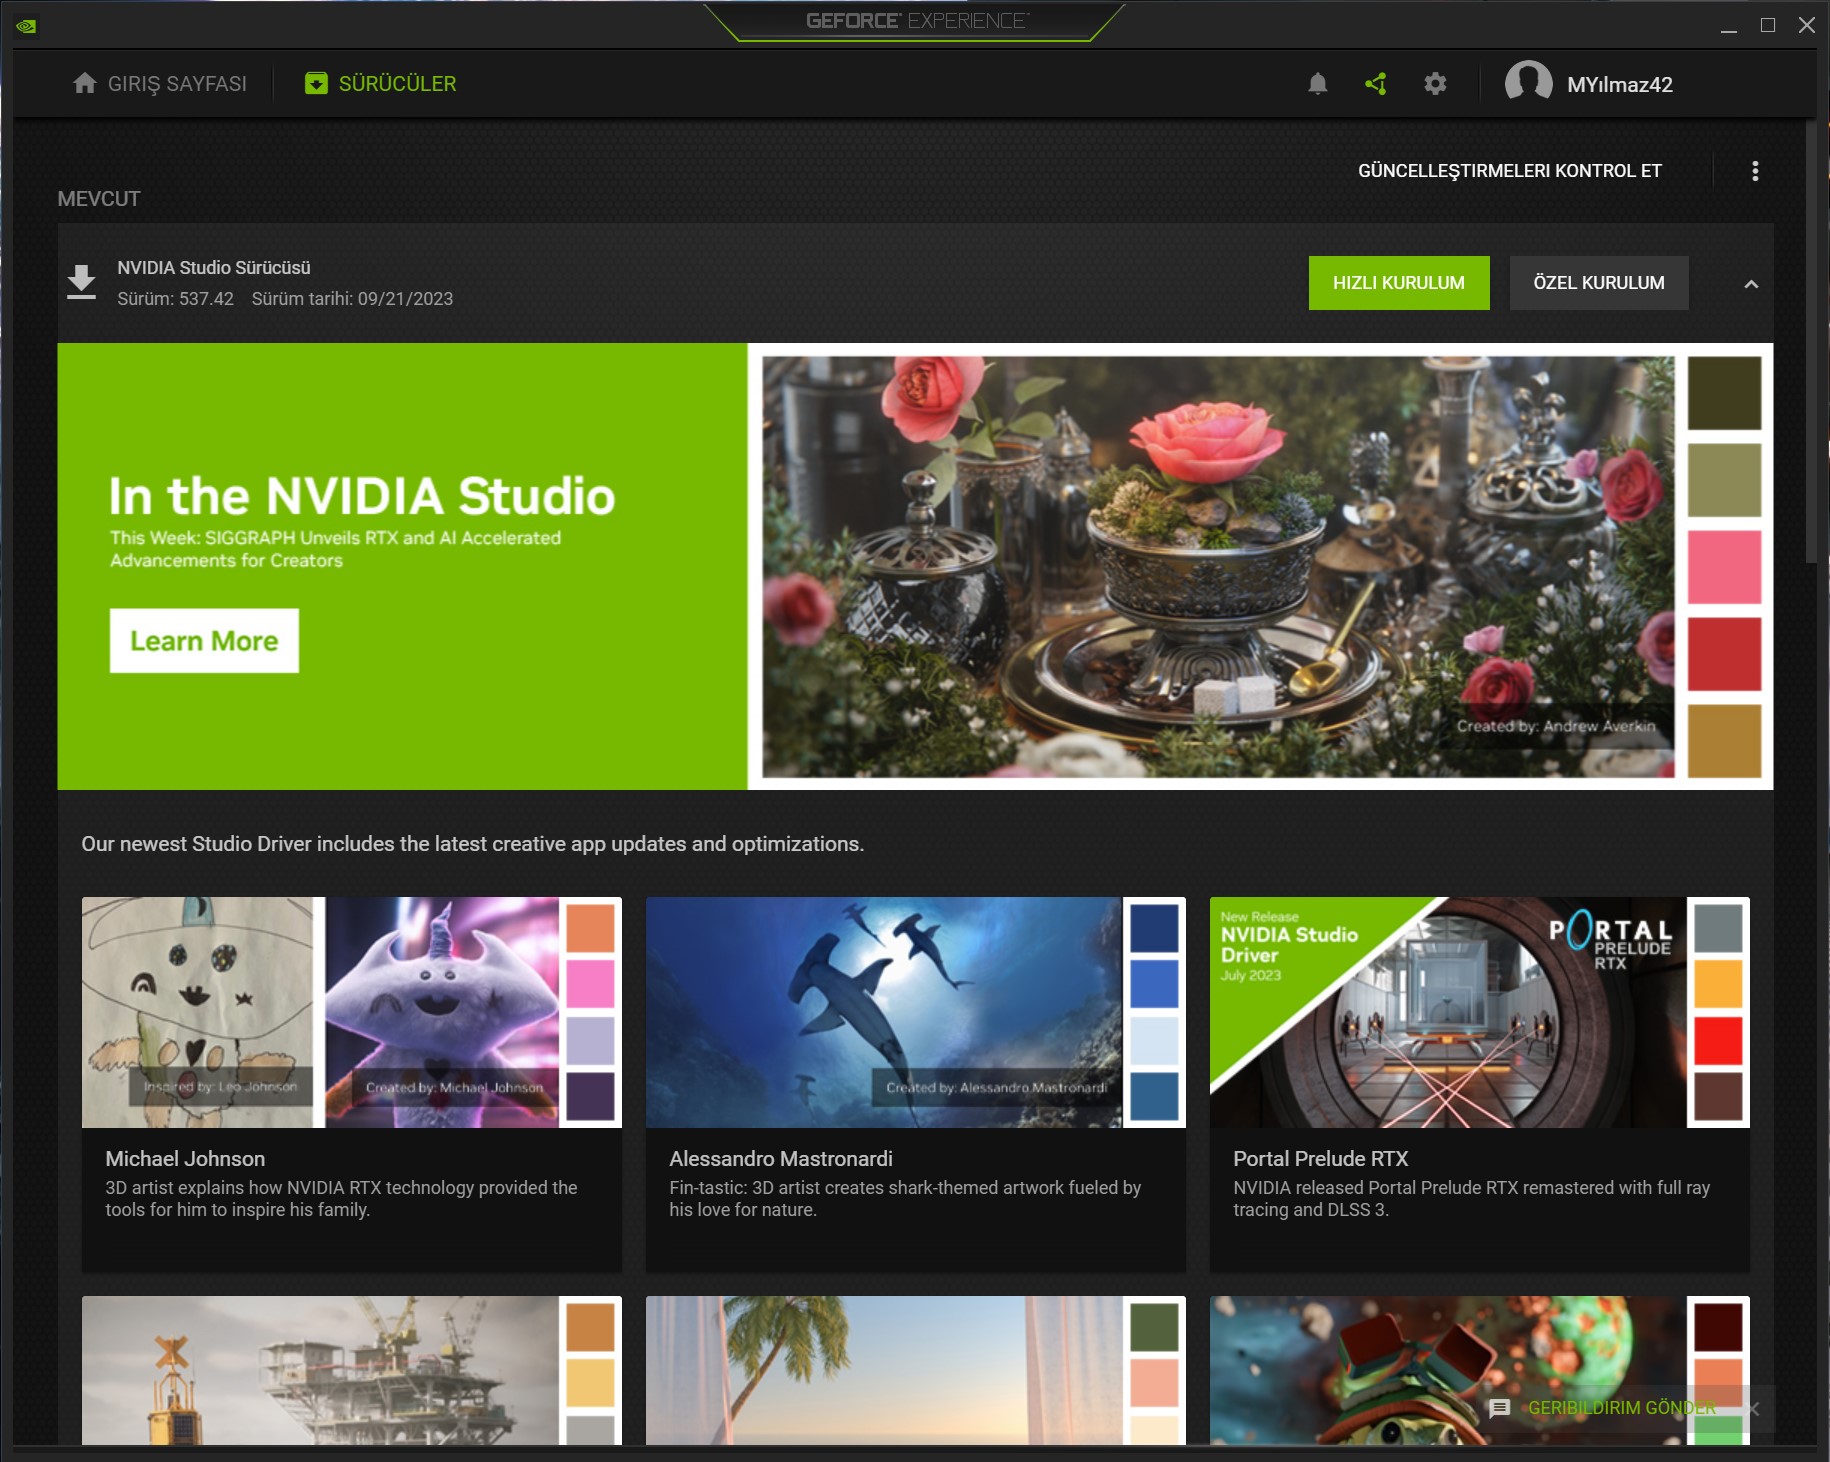
Task: Click the main window vertical scrollbar
Action: [x=1811, y=340]
